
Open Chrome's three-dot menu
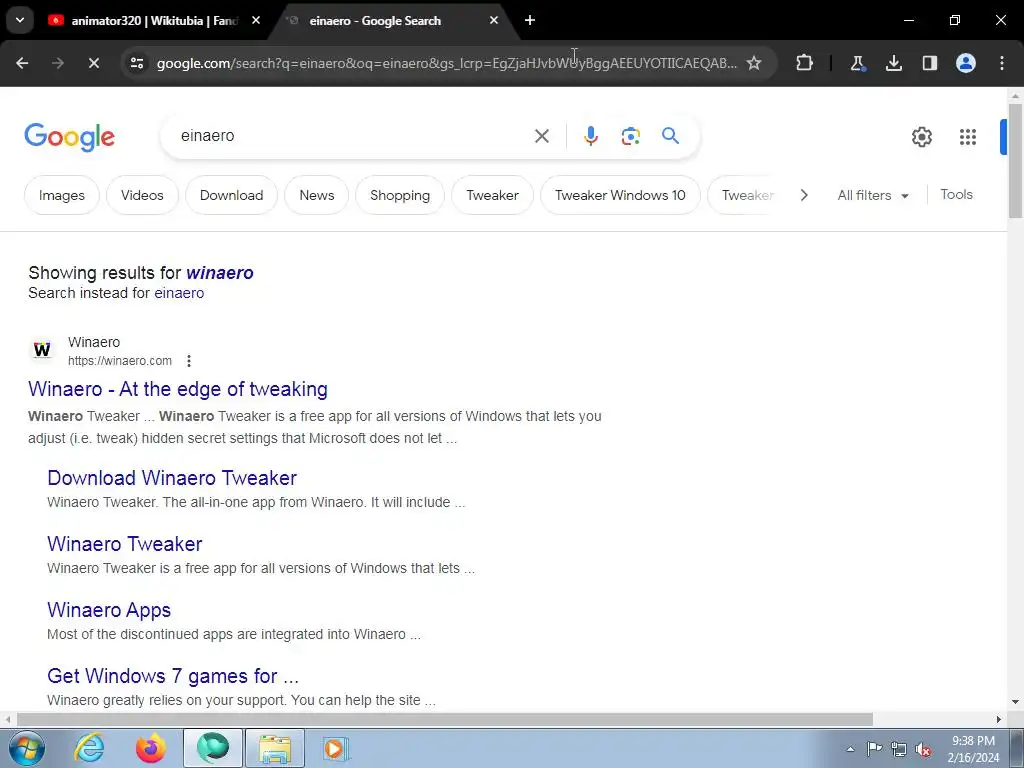[1002, 63]
